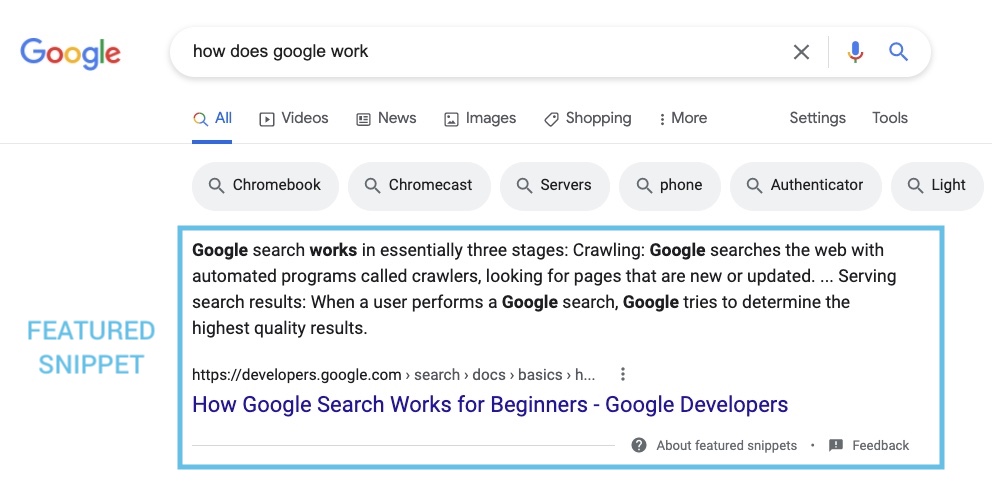
Task: Switch to the Images tab
Action: 480,118
